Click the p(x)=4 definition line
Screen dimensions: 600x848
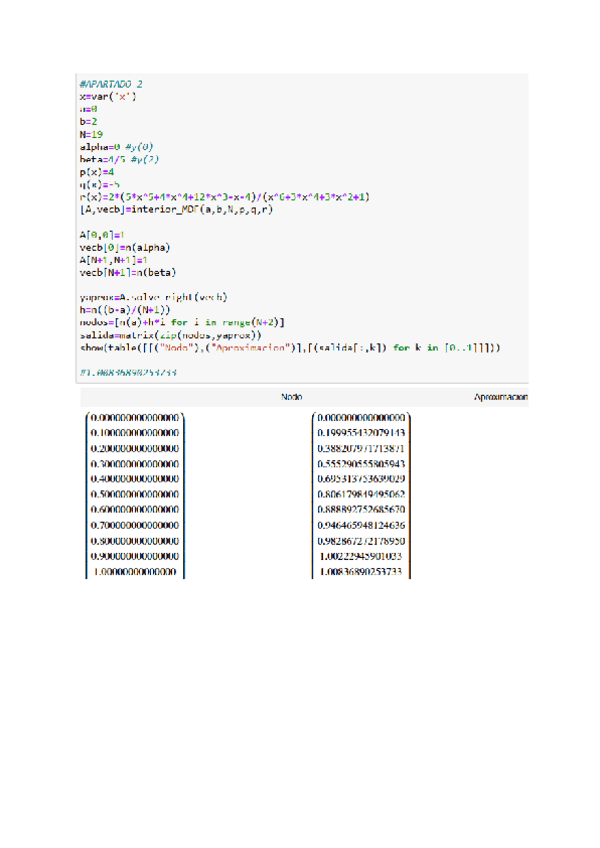point(96,171)
